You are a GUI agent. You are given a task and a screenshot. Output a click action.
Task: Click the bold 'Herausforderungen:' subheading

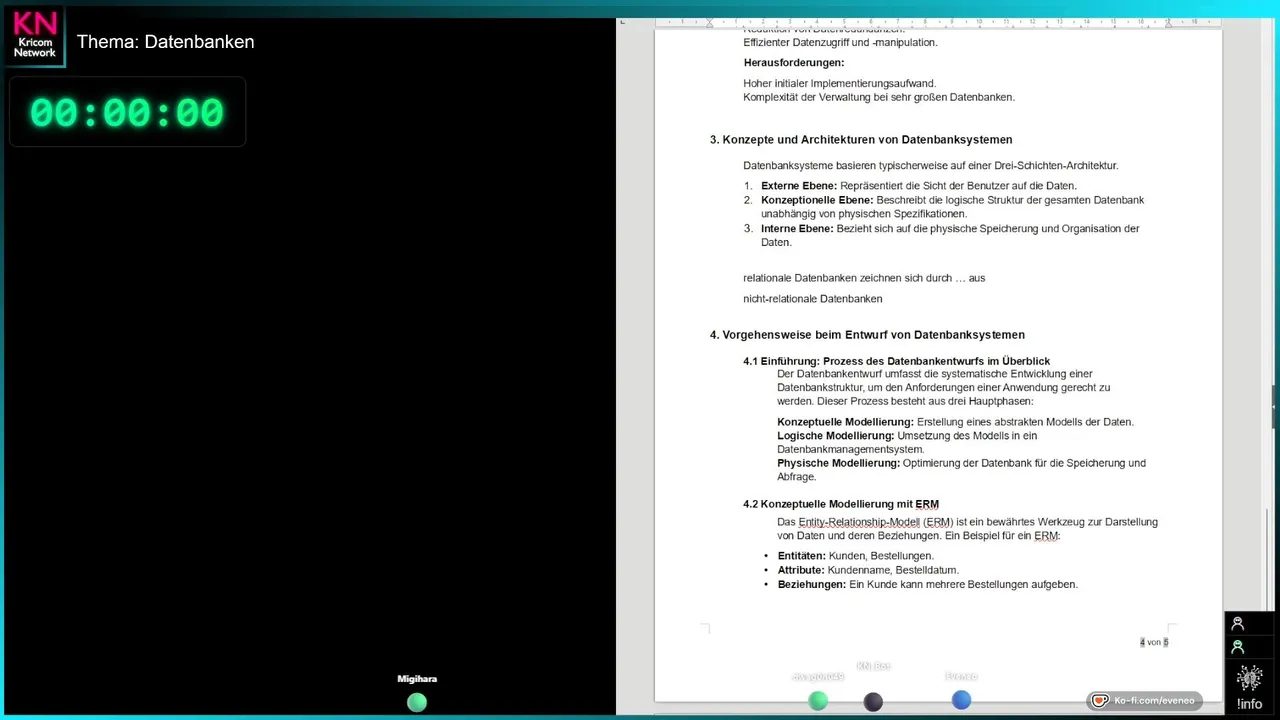[794, 63]
